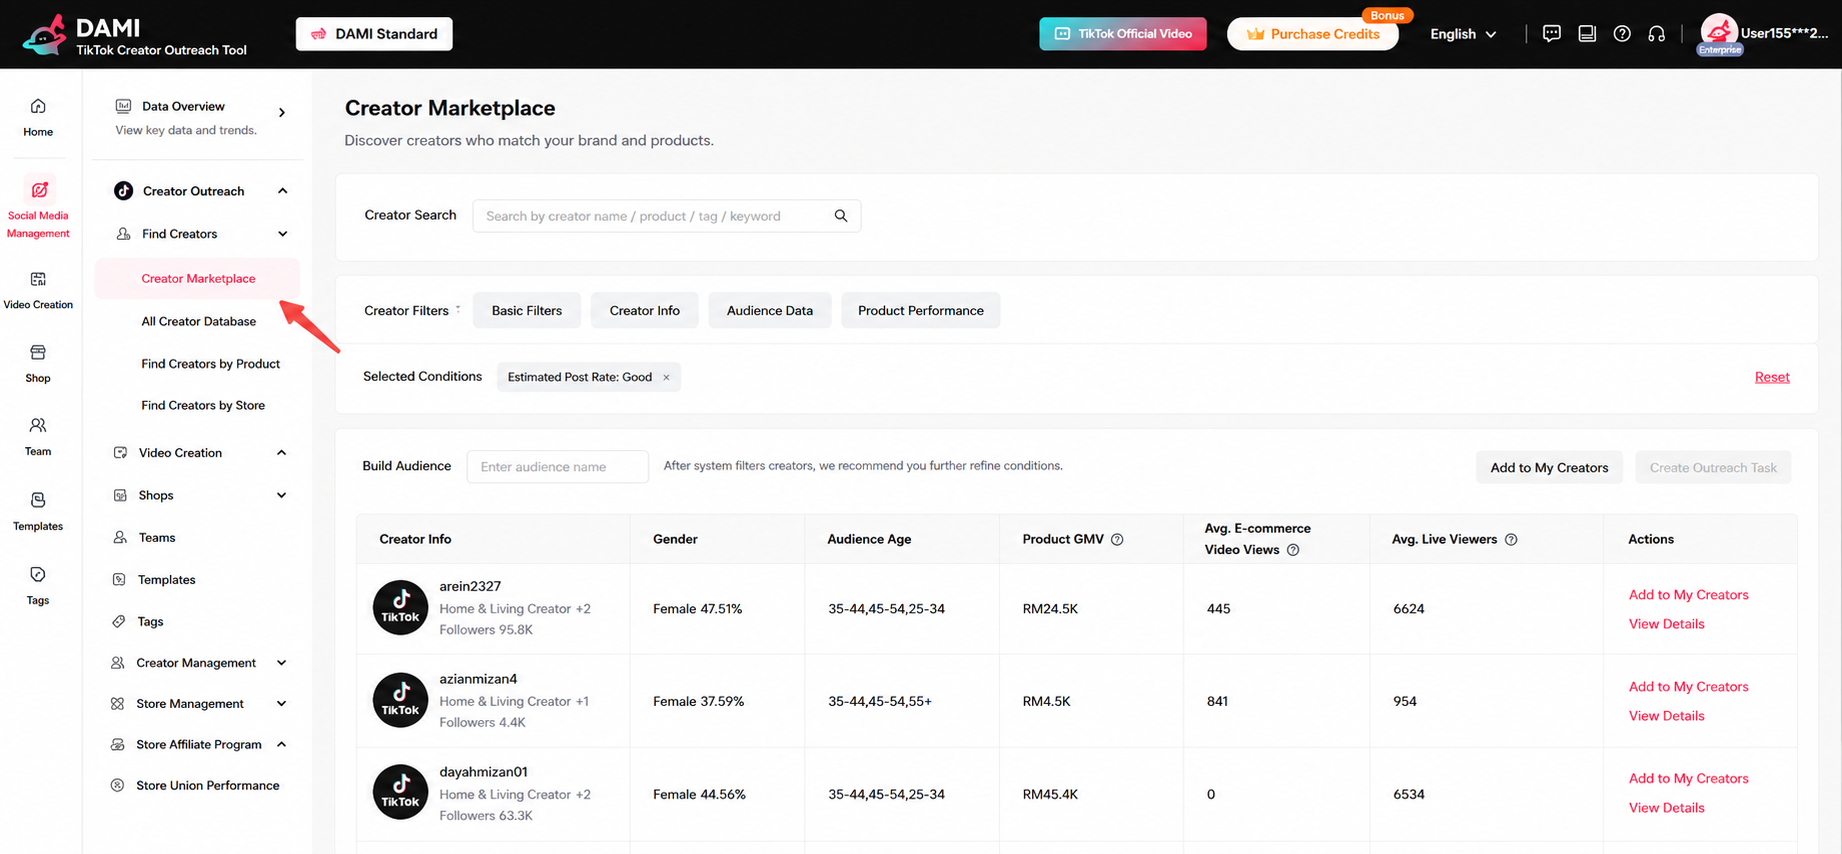This screenshot has height=854, width=1842.
Task: Select Creator Marketplace menu item
Action: tap(198, 278)
